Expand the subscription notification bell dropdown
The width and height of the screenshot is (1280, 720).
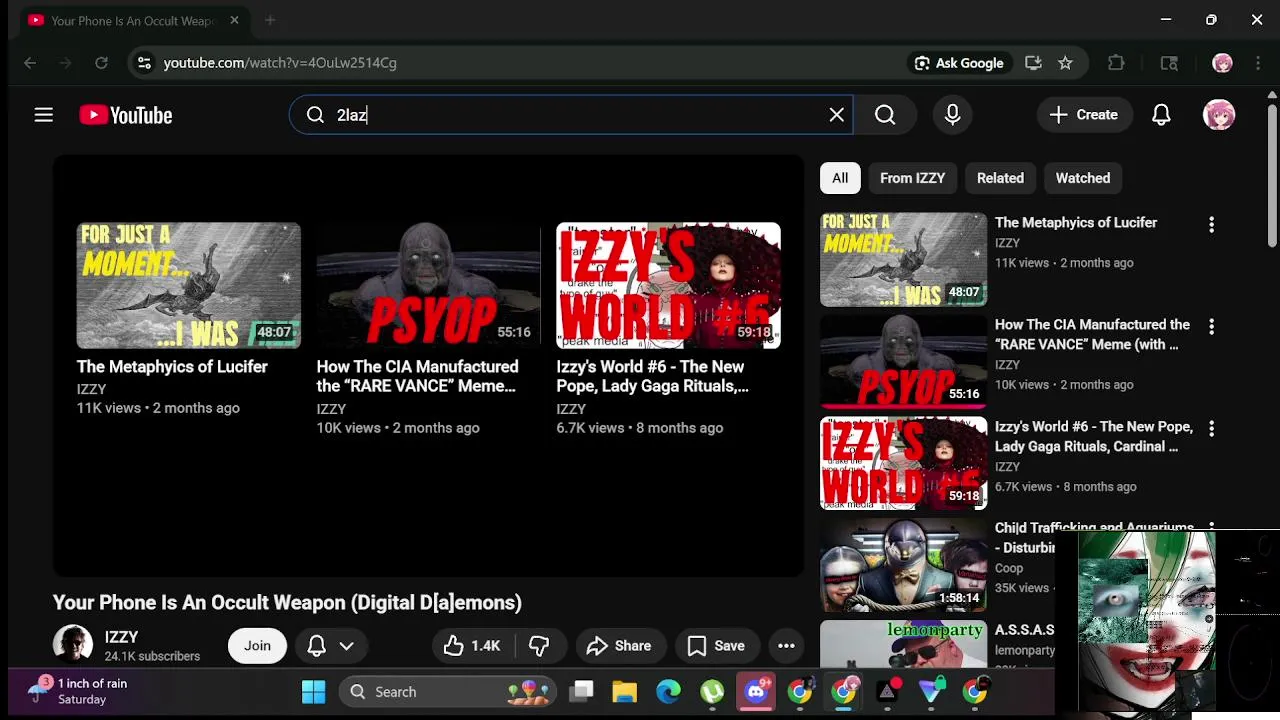[331, 646]
